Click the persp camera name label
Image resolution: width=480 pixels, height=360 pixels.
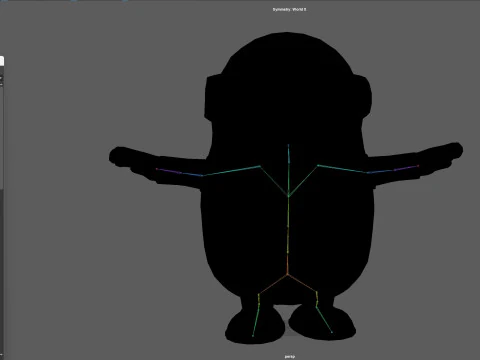click(x=290, y=357)
